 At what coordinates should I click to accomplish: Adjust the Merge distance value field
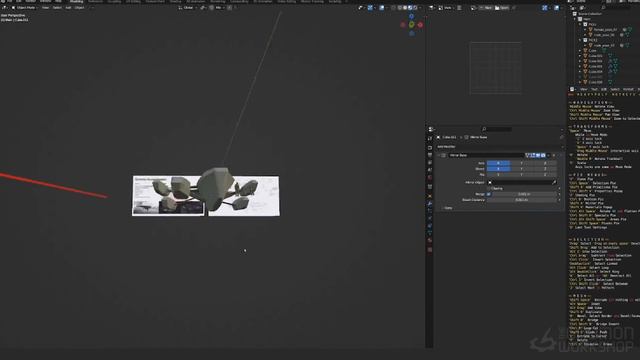coord(524,194)
